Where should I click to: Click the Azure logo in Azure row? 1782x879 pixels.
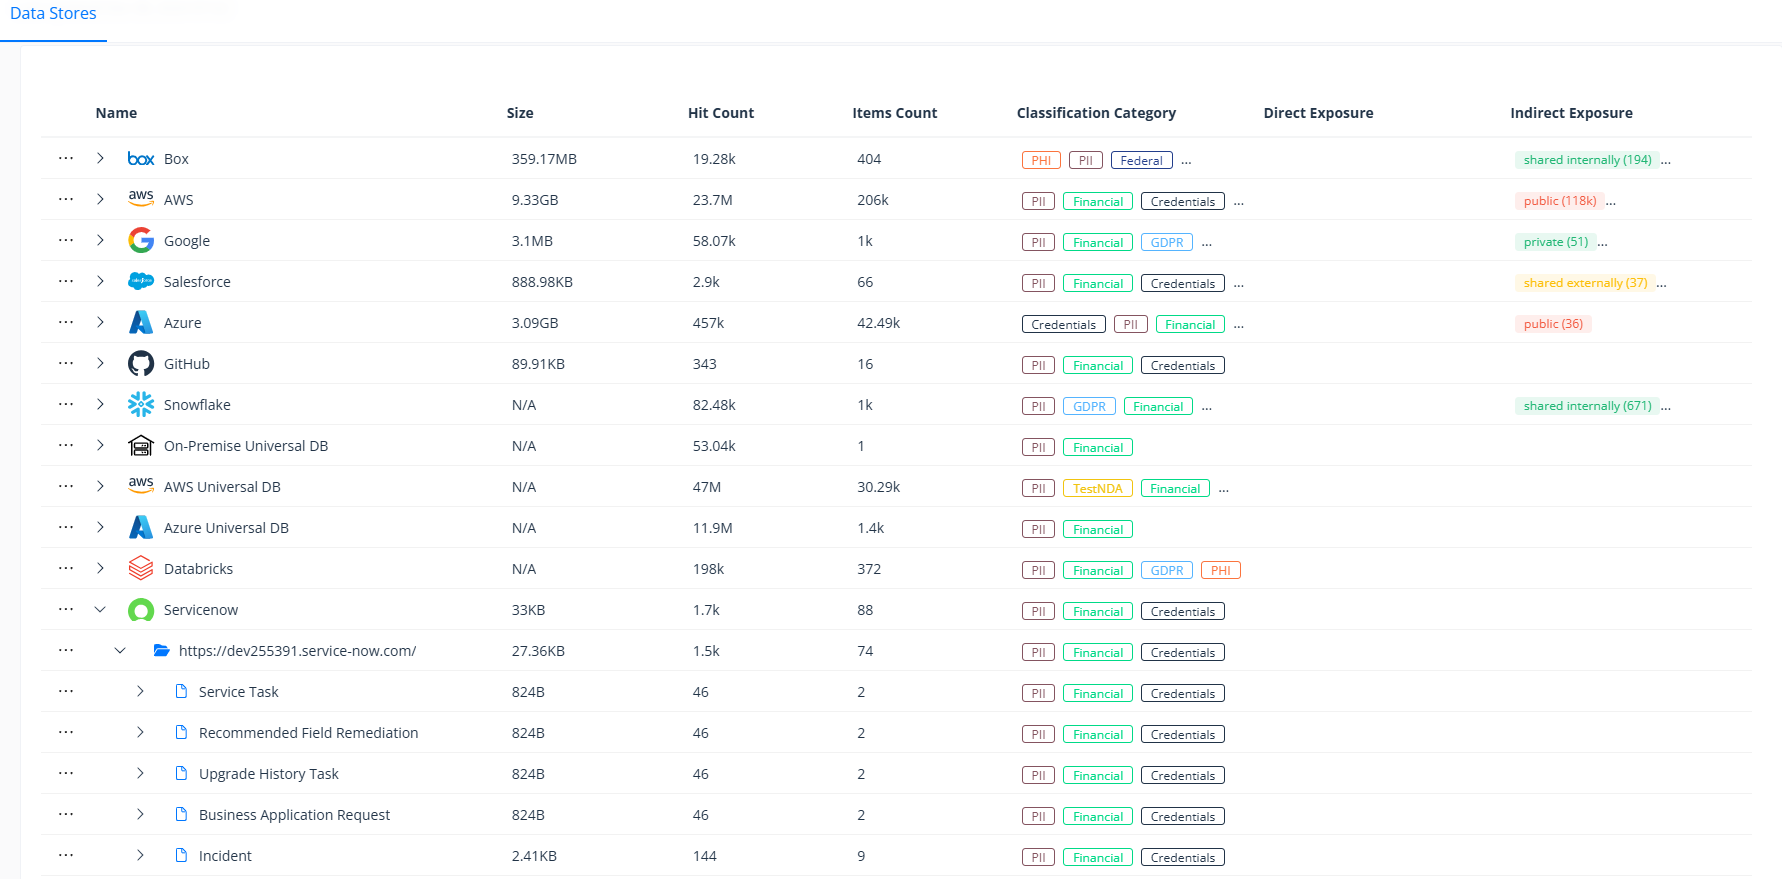coord(141,322)
